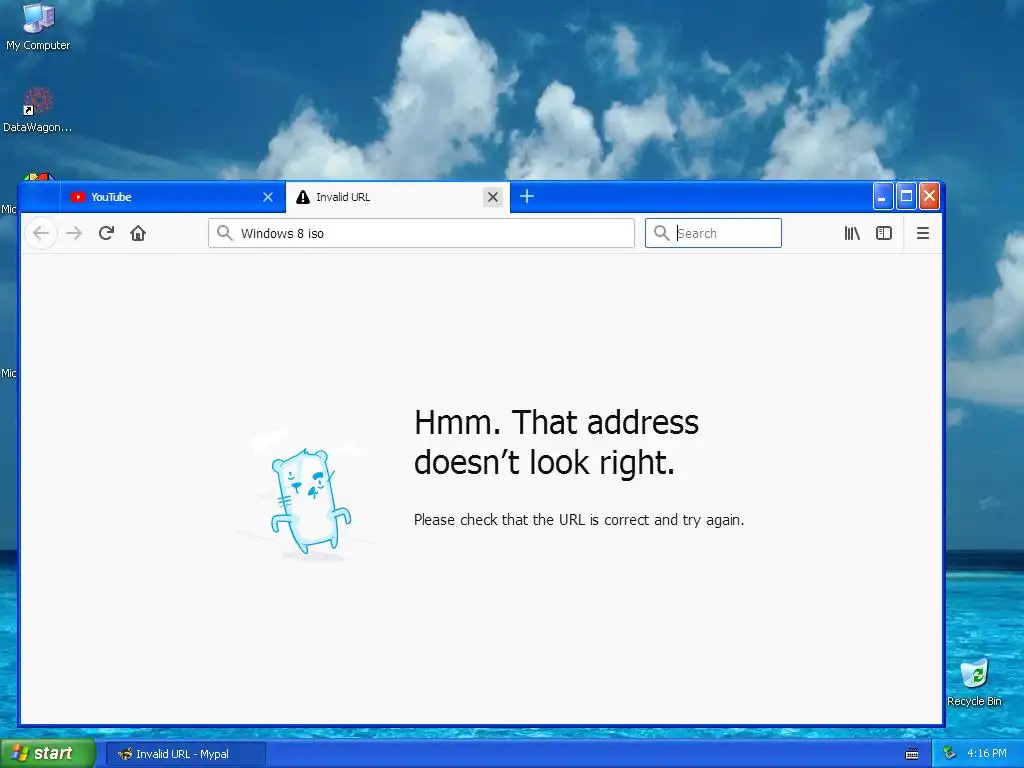Image resolution: width=1024 pixels, height=768 pixels.
Task: Switch to the YouTube tab
Action: click(172, 197)
